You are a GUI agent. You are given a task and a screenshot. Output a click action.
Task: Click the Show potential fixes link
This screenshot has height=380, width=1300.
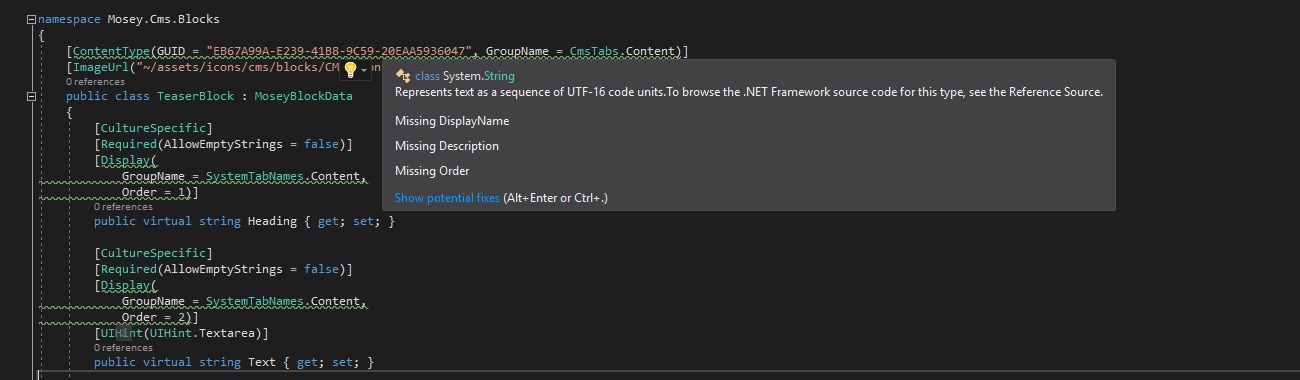point(447,198)
